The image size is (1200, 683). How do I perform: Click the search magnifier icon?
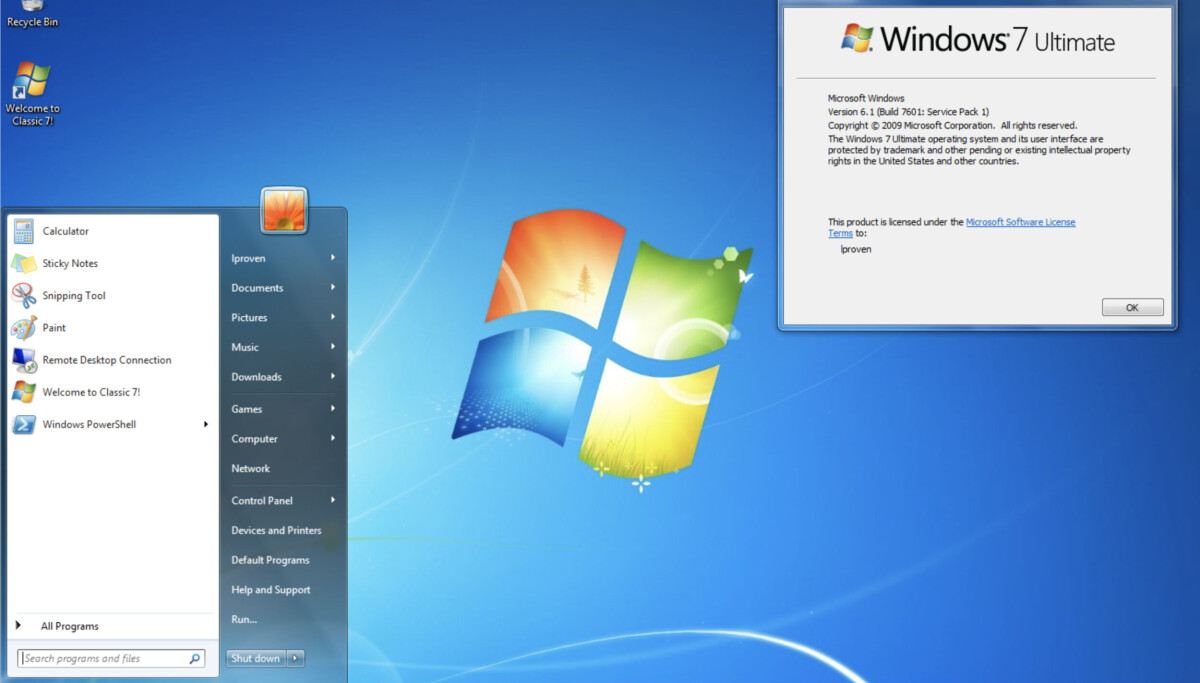[x=195, y=658]
